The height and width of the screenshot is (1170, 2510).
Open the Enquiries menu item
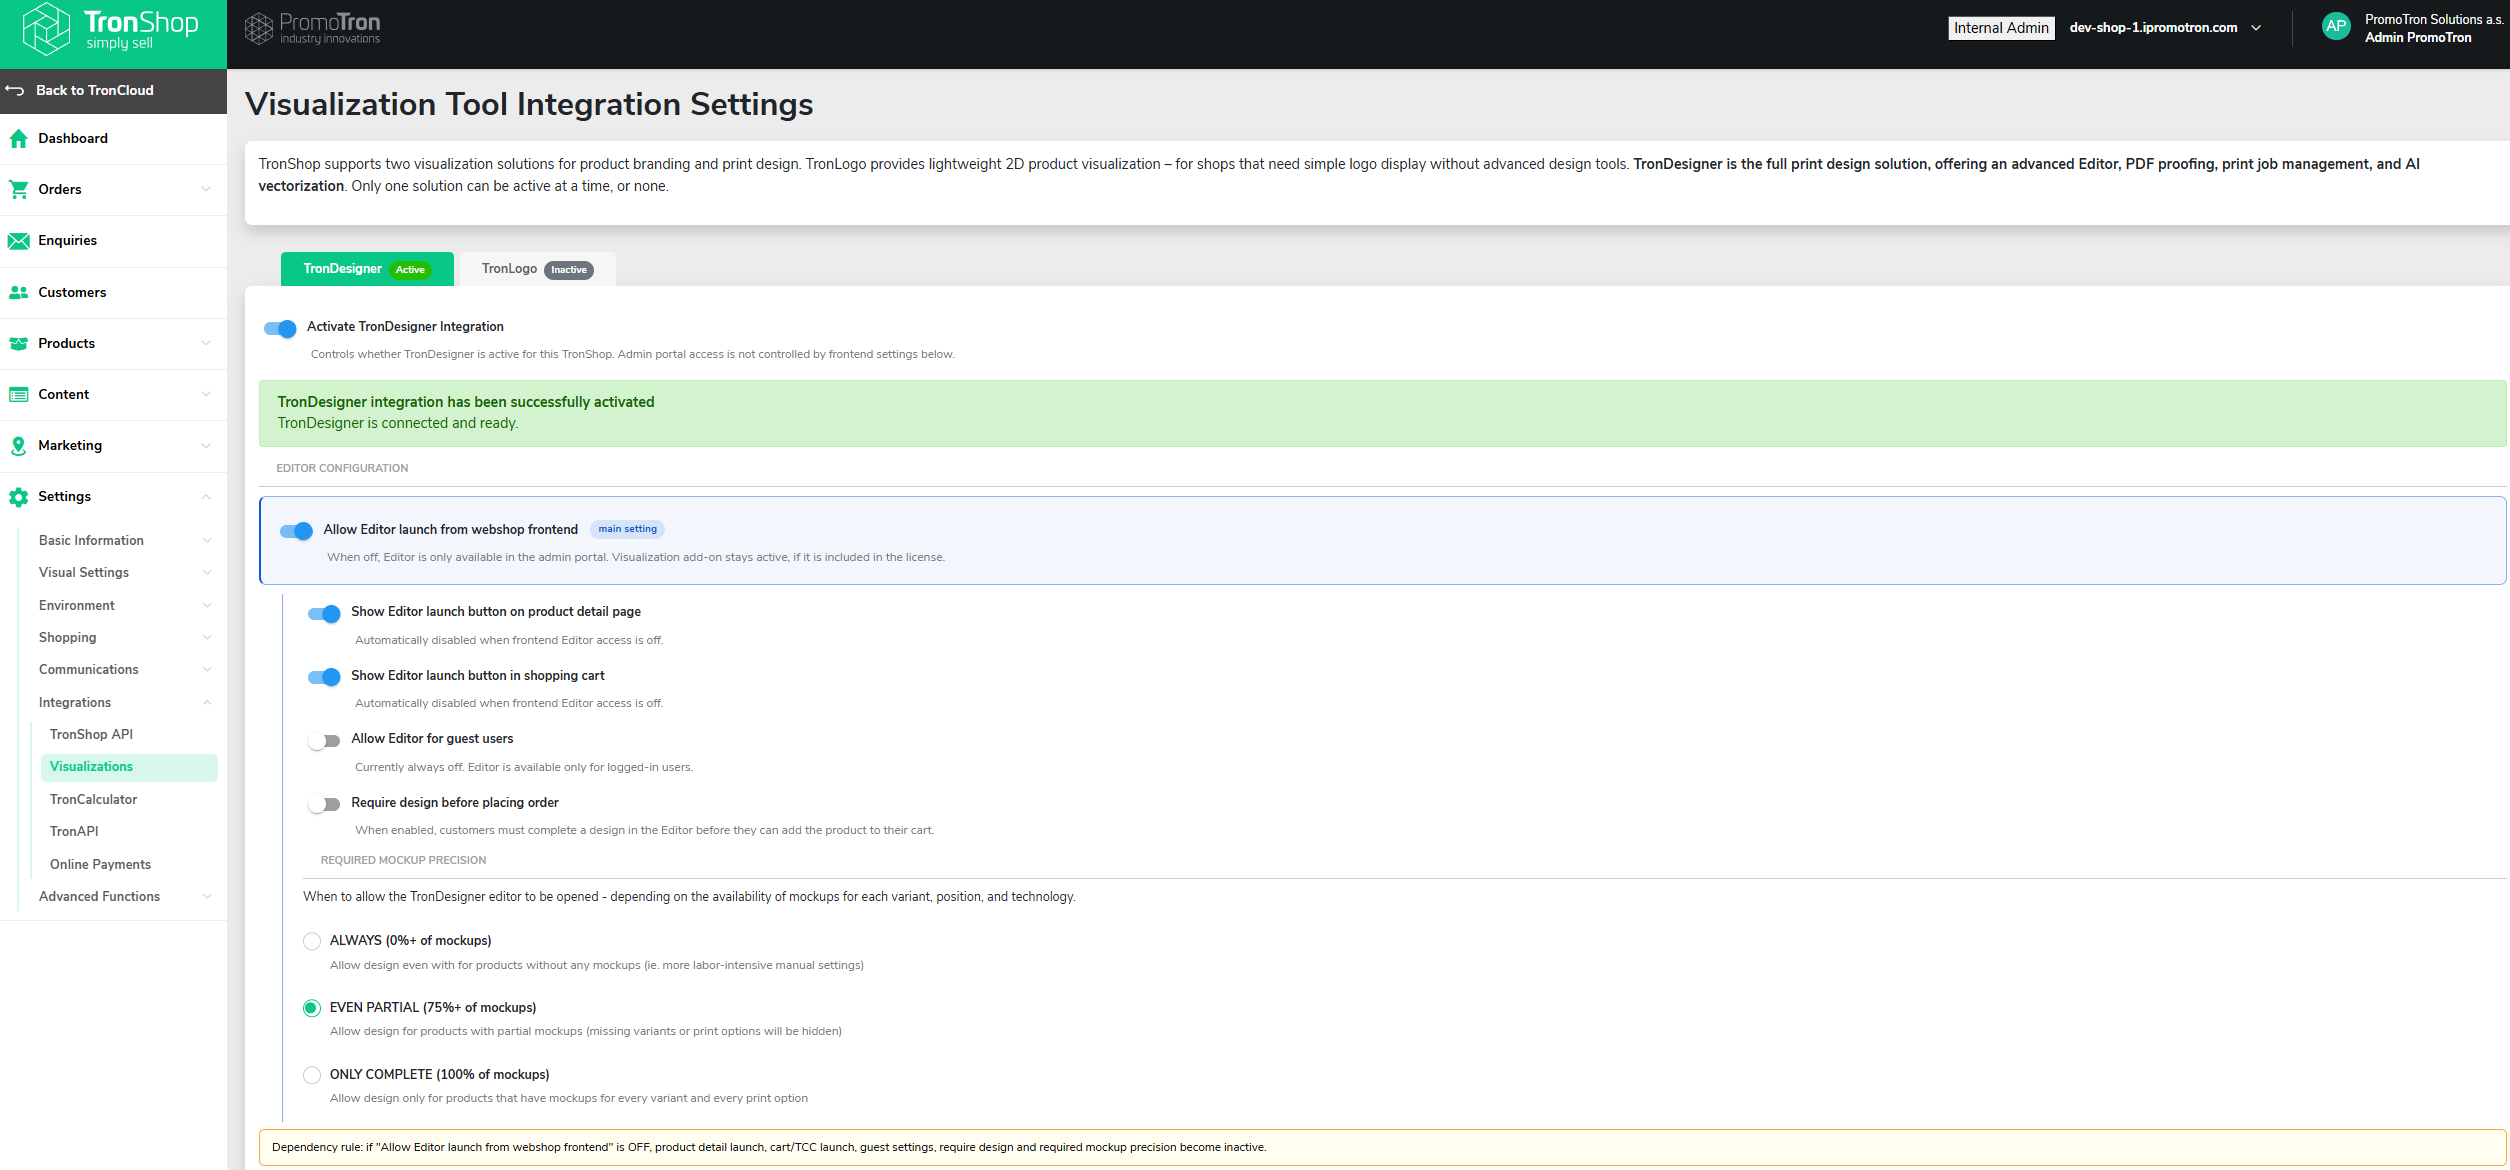(x=113, y=241)
